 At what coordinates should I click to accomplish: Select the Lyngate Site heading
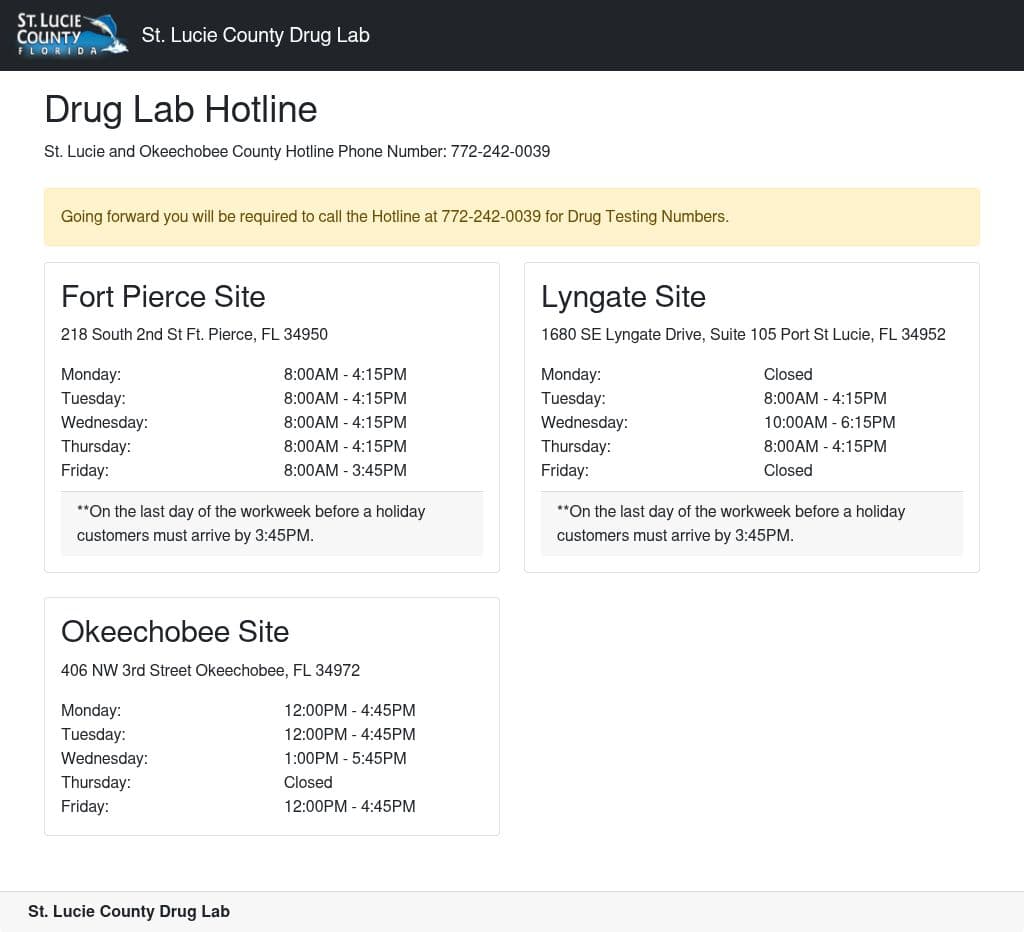623,297
